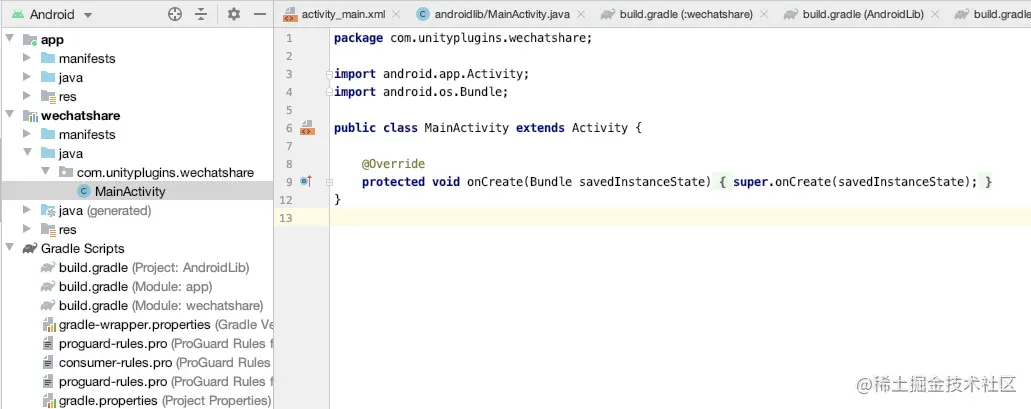
Task: Collapse wechatshare java folder arrow
Action: (27, 153)
